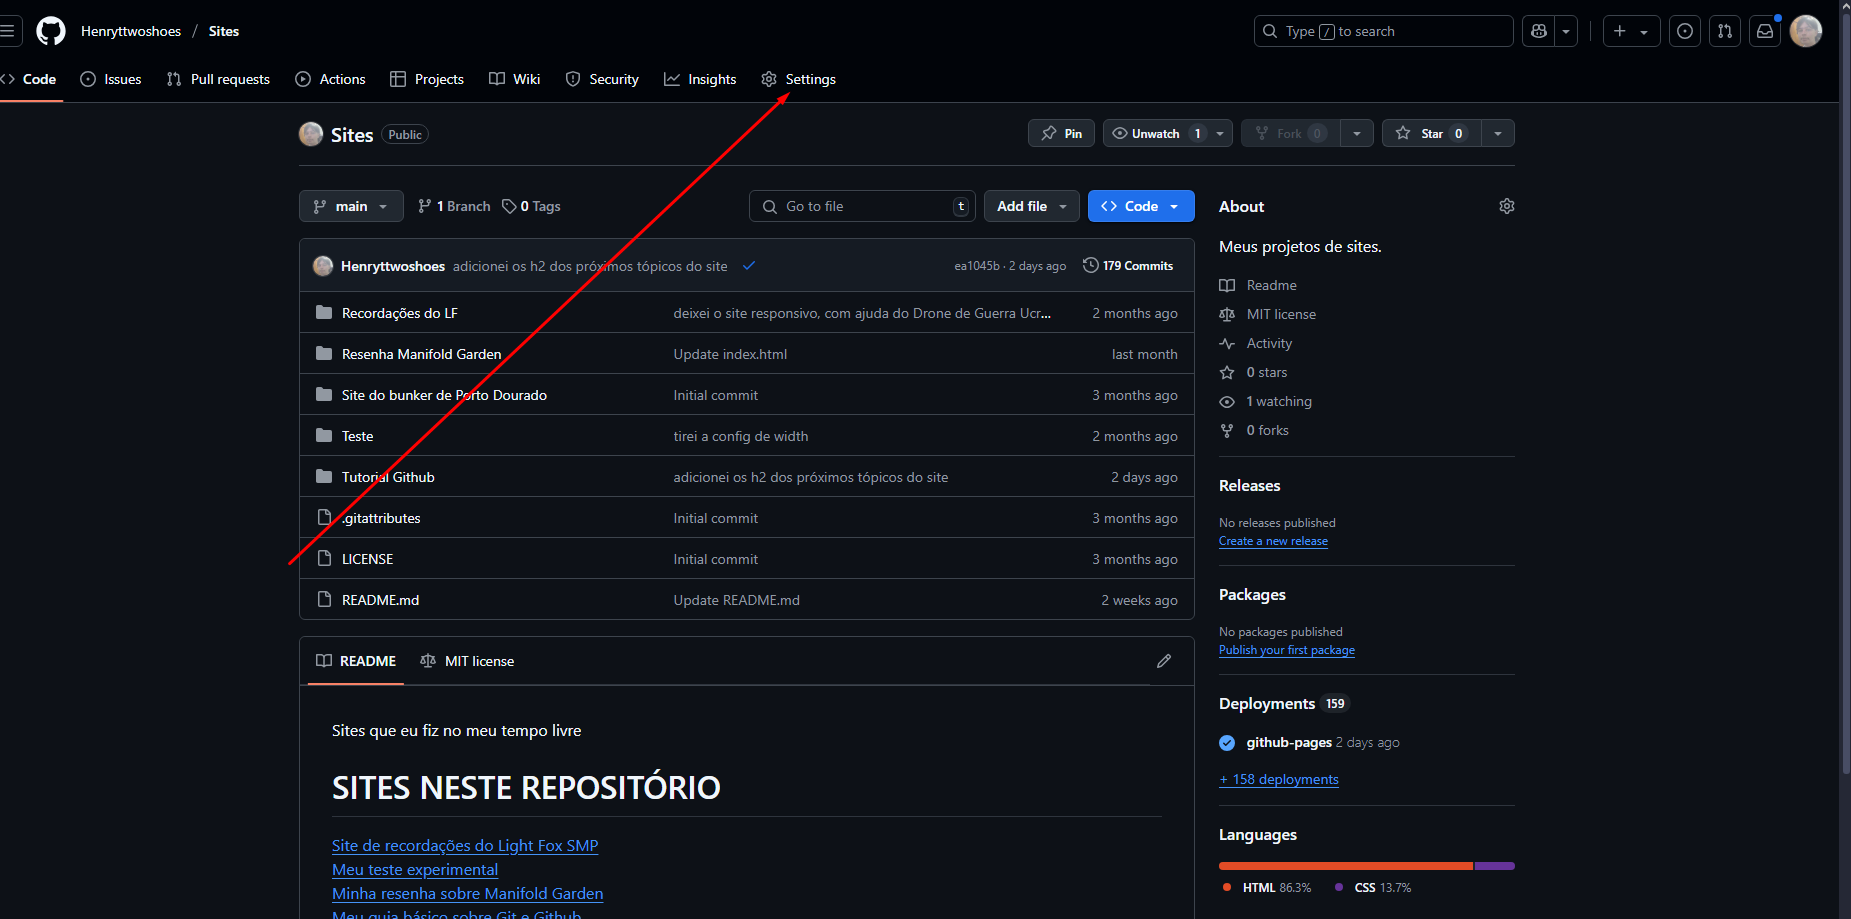Screen dimensions: 1851x919
Task: Expand the Star lists dropdown arrow
Action: click(x=1498, y=133)
